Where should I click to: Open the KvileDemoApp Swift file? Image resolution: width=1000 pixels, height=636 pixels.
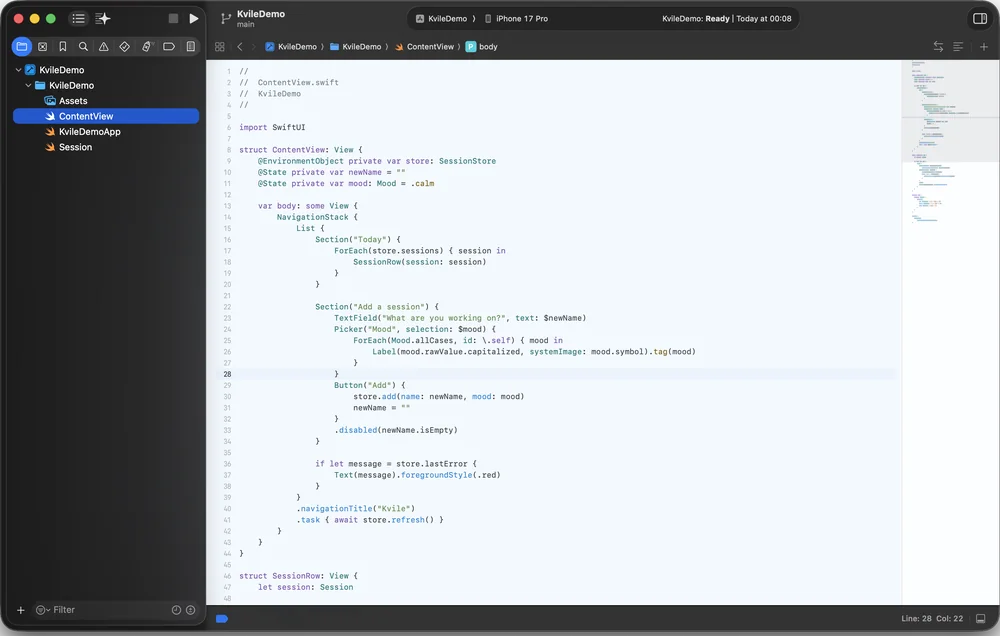point(89,131)
